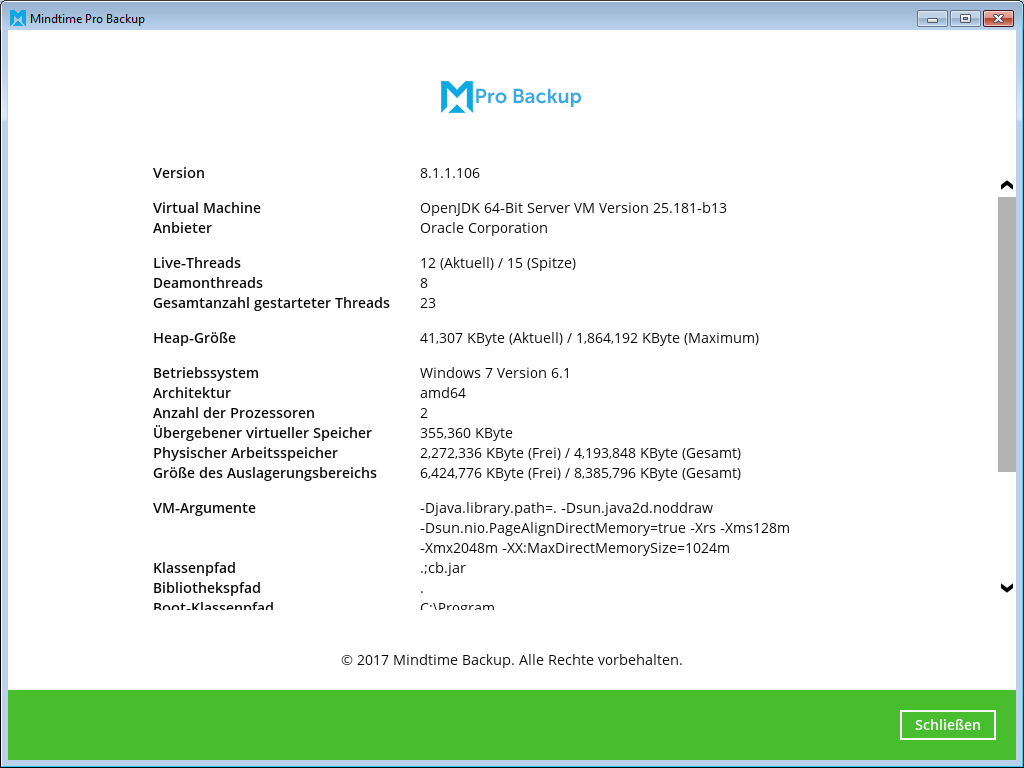
Task: Click the Architektur label
Action: [191, 393]
